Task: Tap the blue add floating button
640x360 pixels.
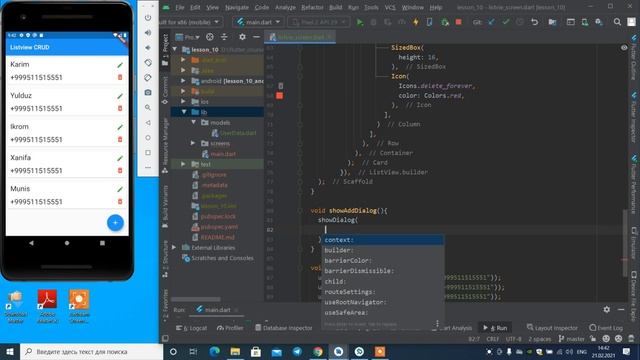Action: (x=115, y=222)
